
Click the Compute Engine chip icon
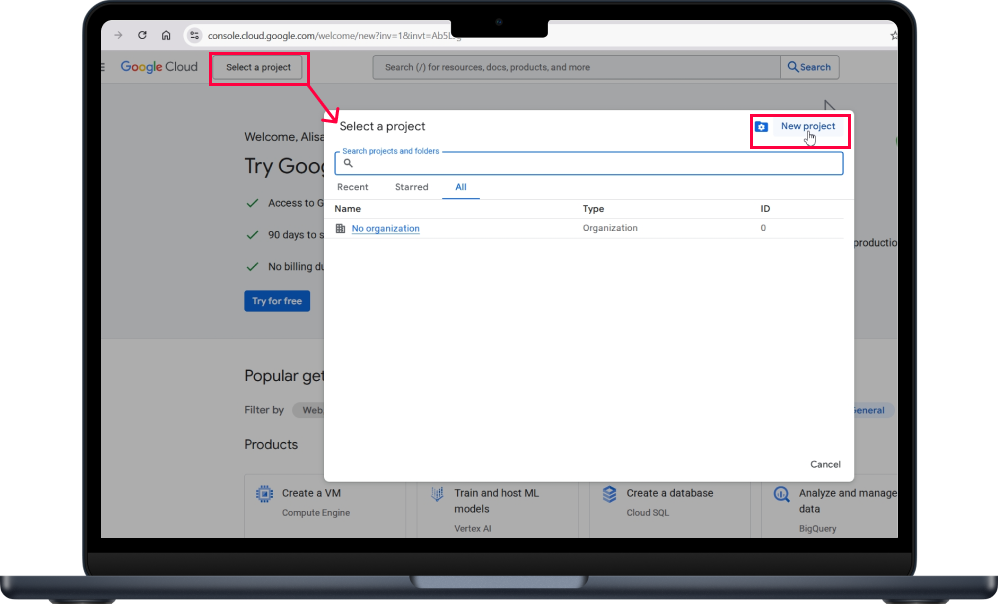point(264,494)
